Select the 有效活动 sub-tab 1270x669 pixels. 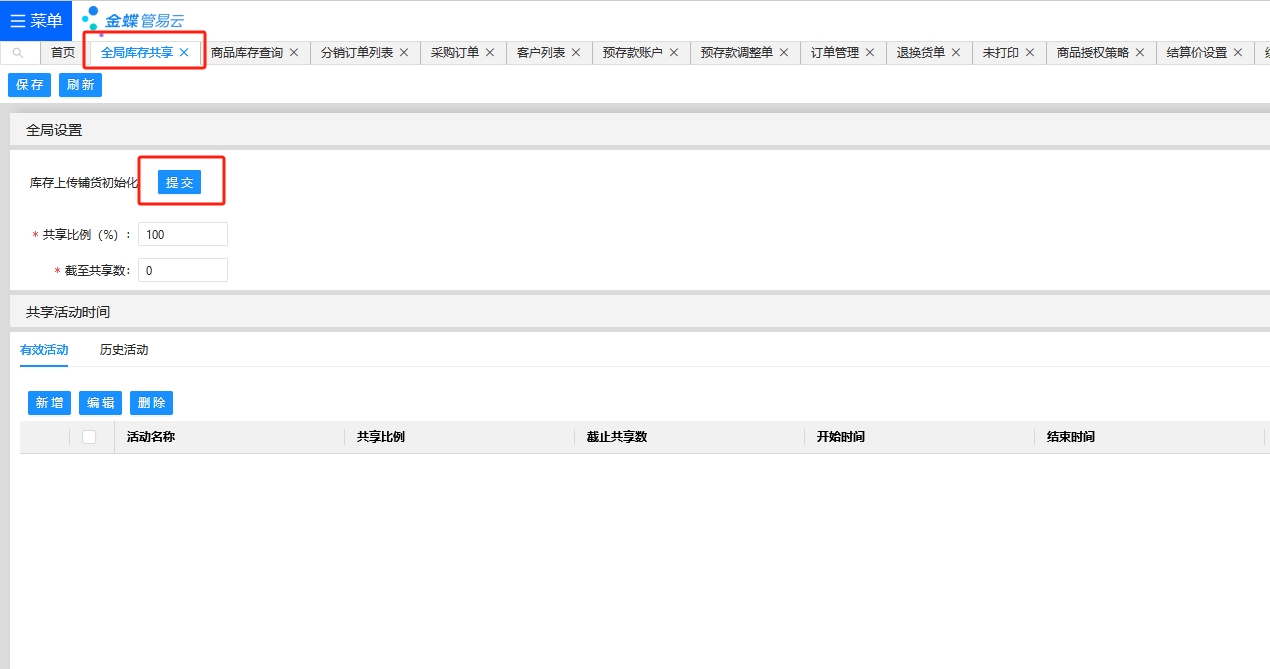click(x=44, y=350)
